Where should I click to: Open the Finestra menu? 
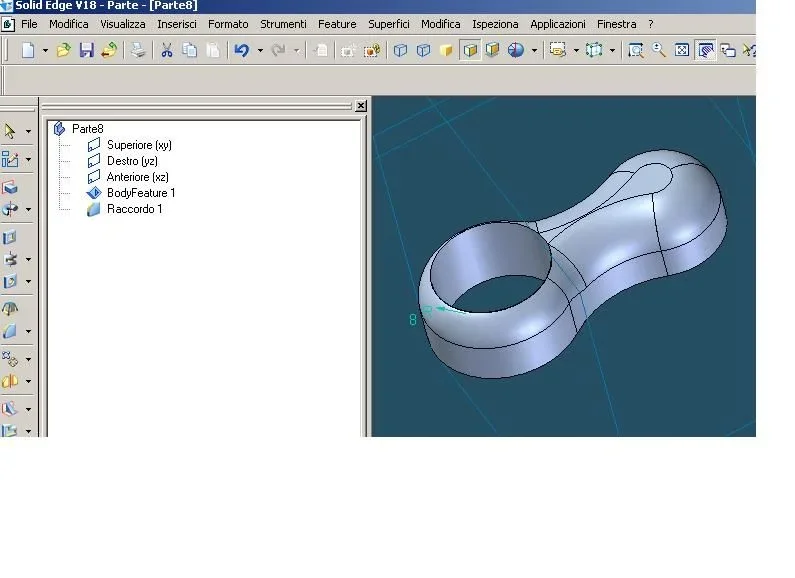click(617, 24)
